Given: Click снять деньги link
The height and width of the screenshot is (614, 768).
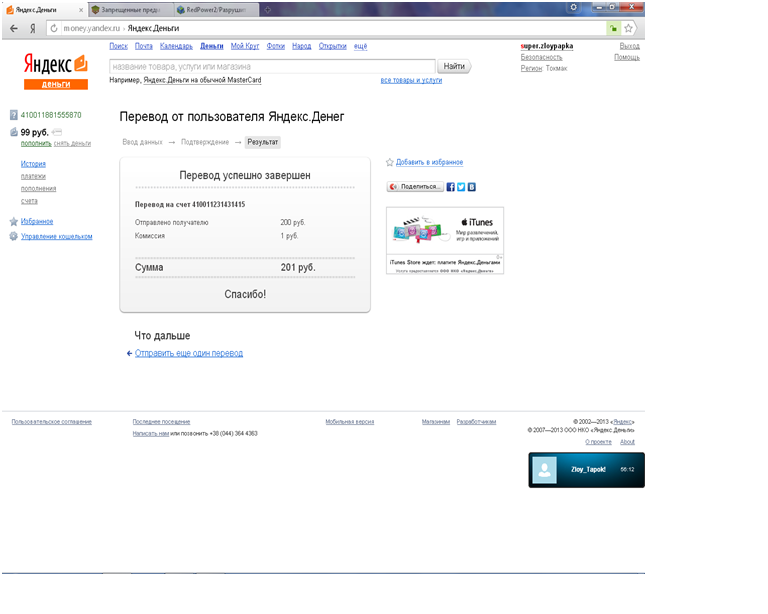Looking at the screenshot, I should (72, 143).
